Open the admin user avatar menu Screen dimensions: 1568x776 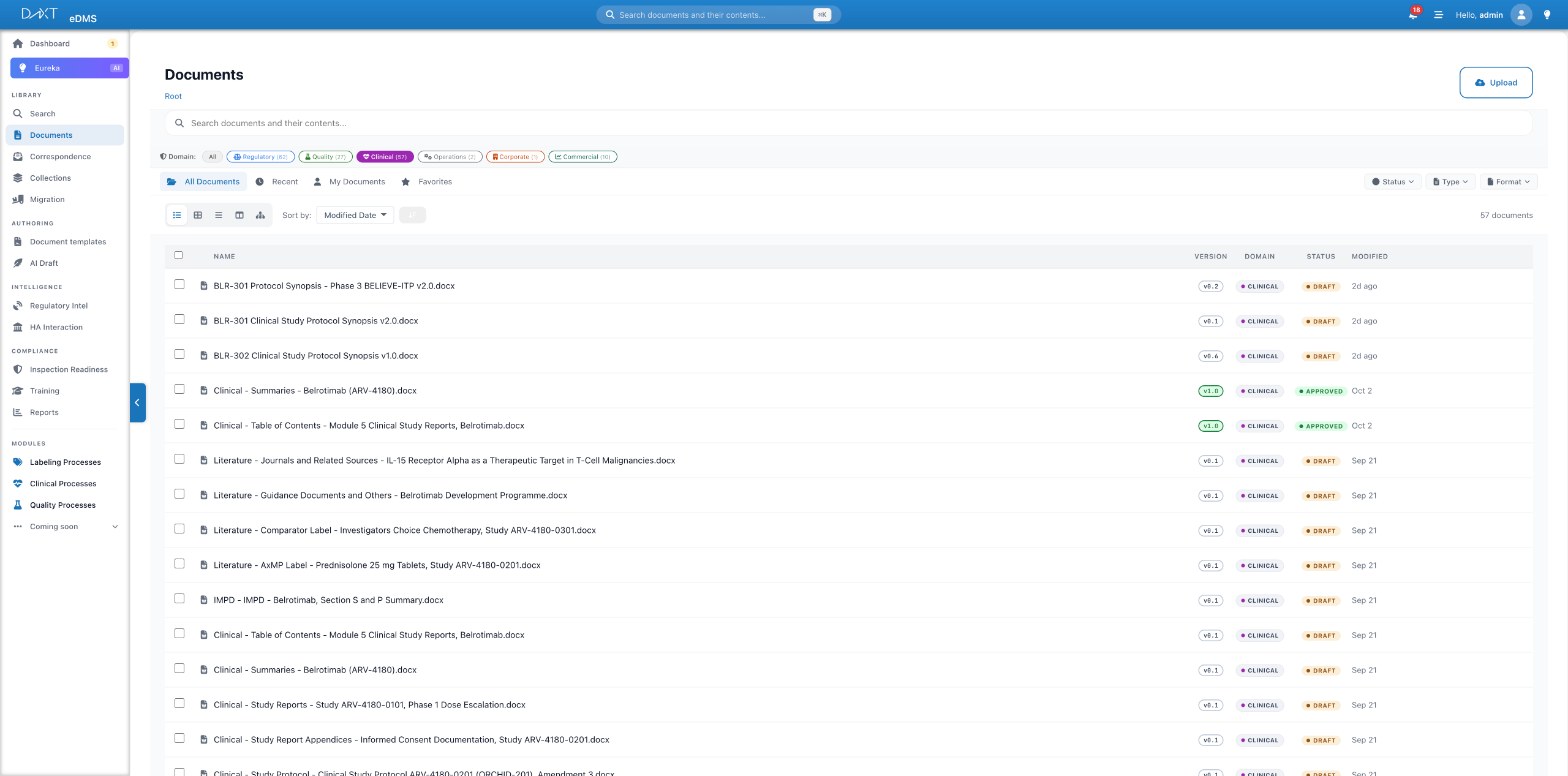tap(1521, 15)
